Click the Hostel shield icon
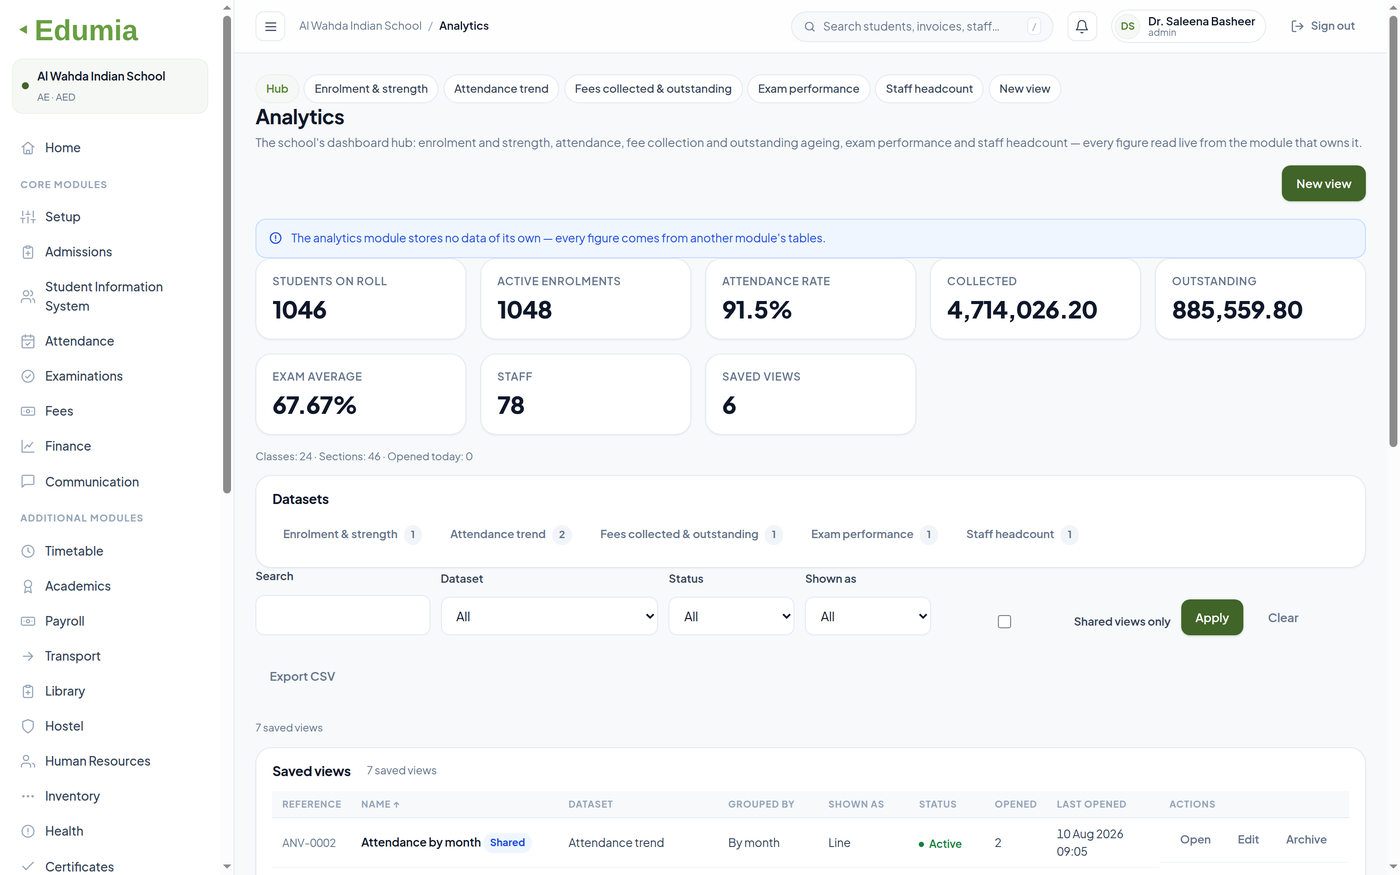This screenshot has height=875, width=1400. click(28, 726)
